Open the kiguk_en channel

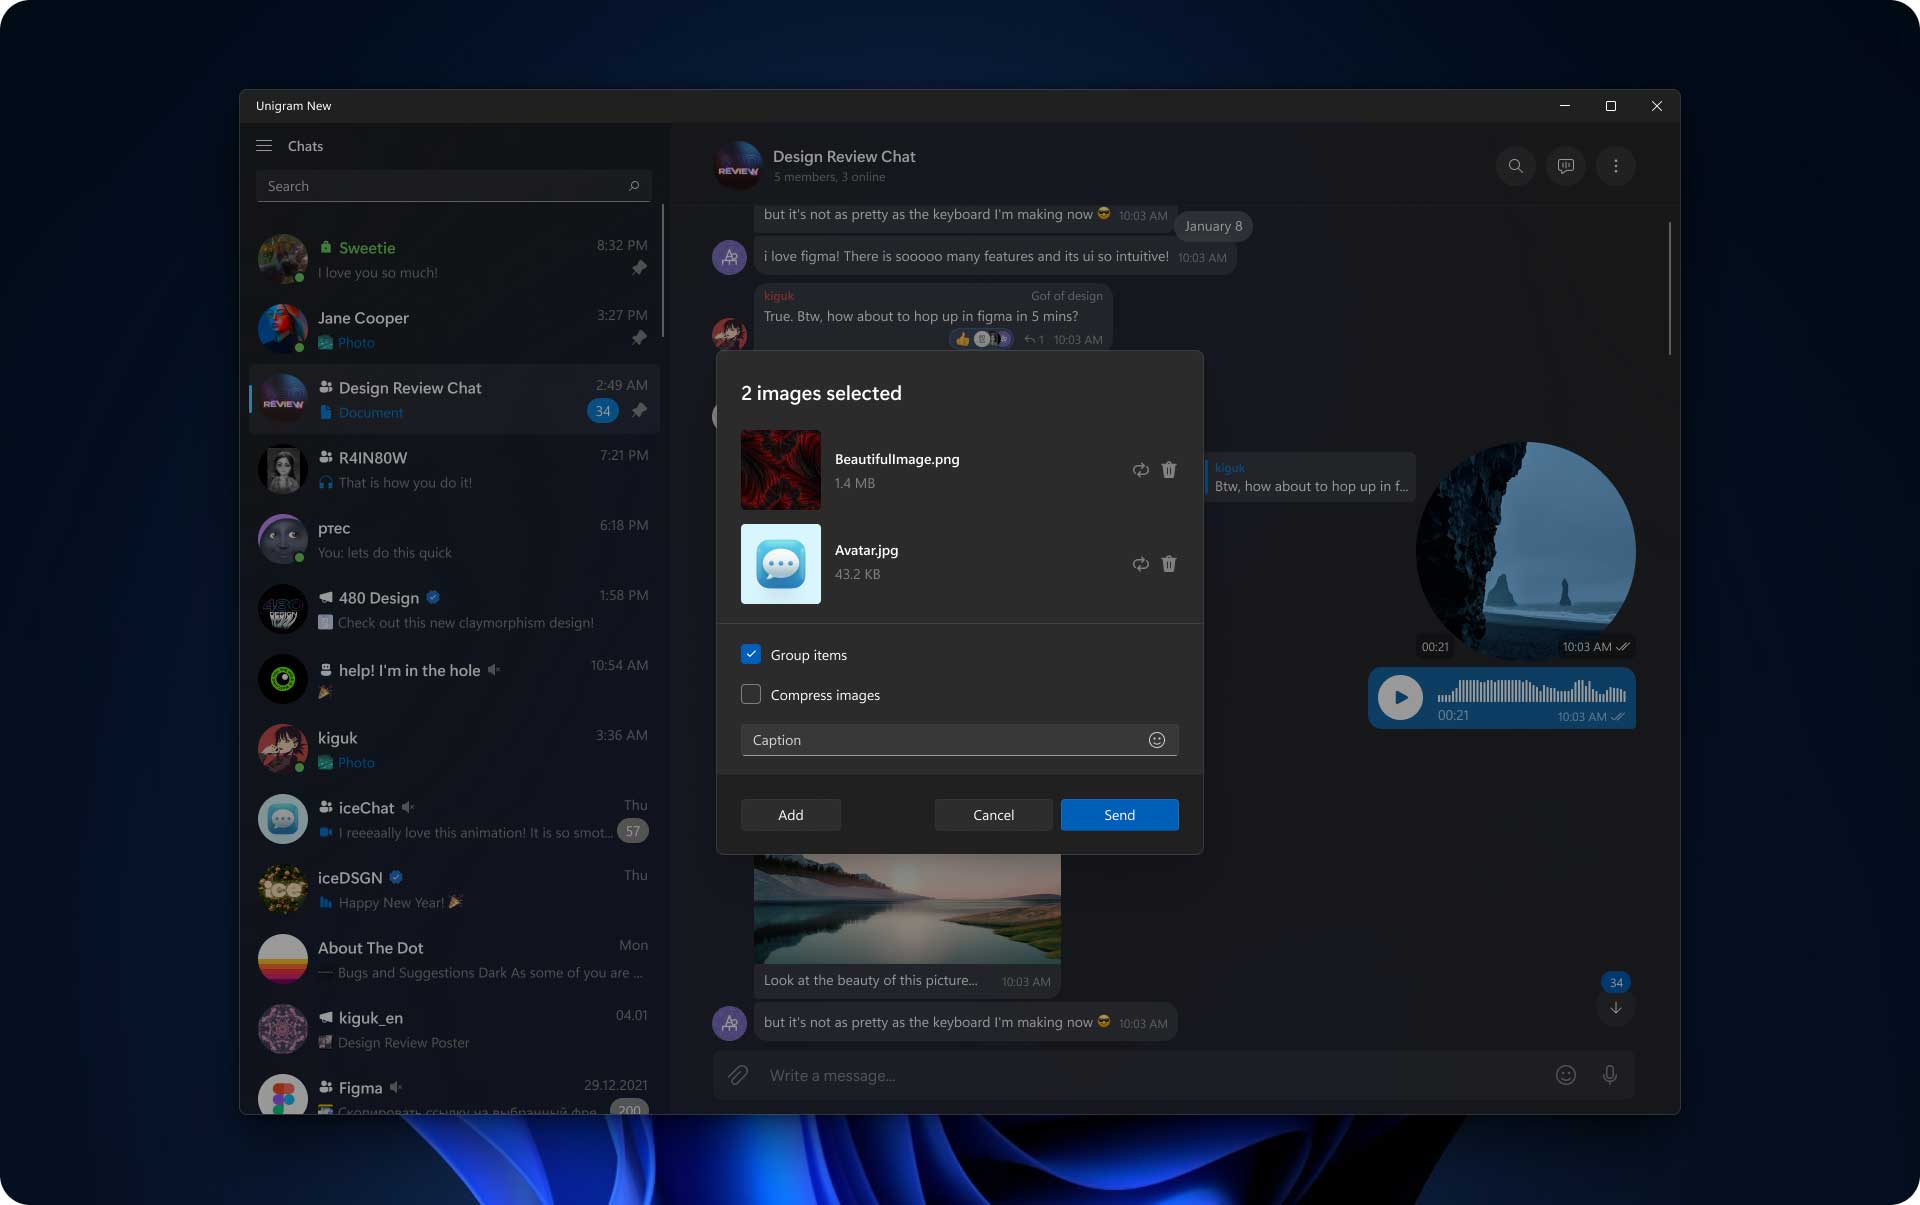tap(454, 1030)
